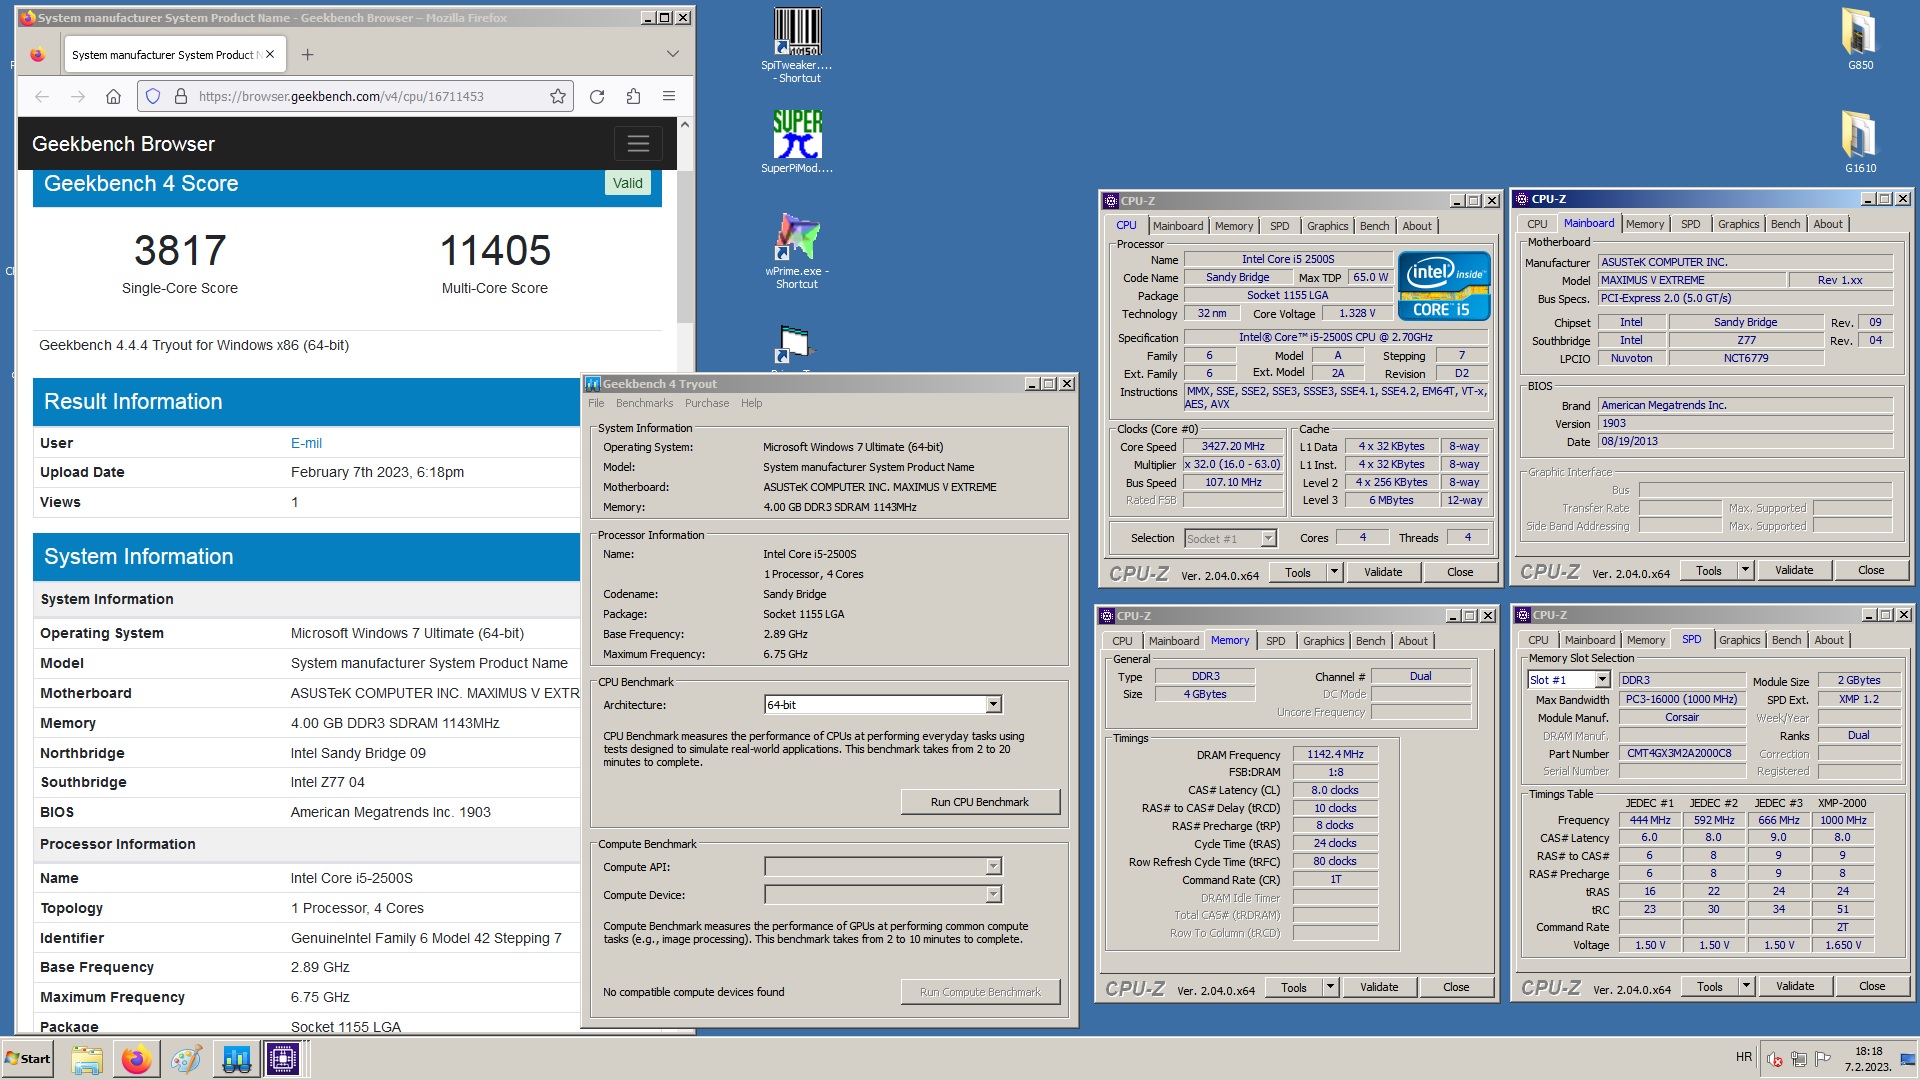
Task: Open Slot #1 memory slot dropdown
Action: 1602,680
